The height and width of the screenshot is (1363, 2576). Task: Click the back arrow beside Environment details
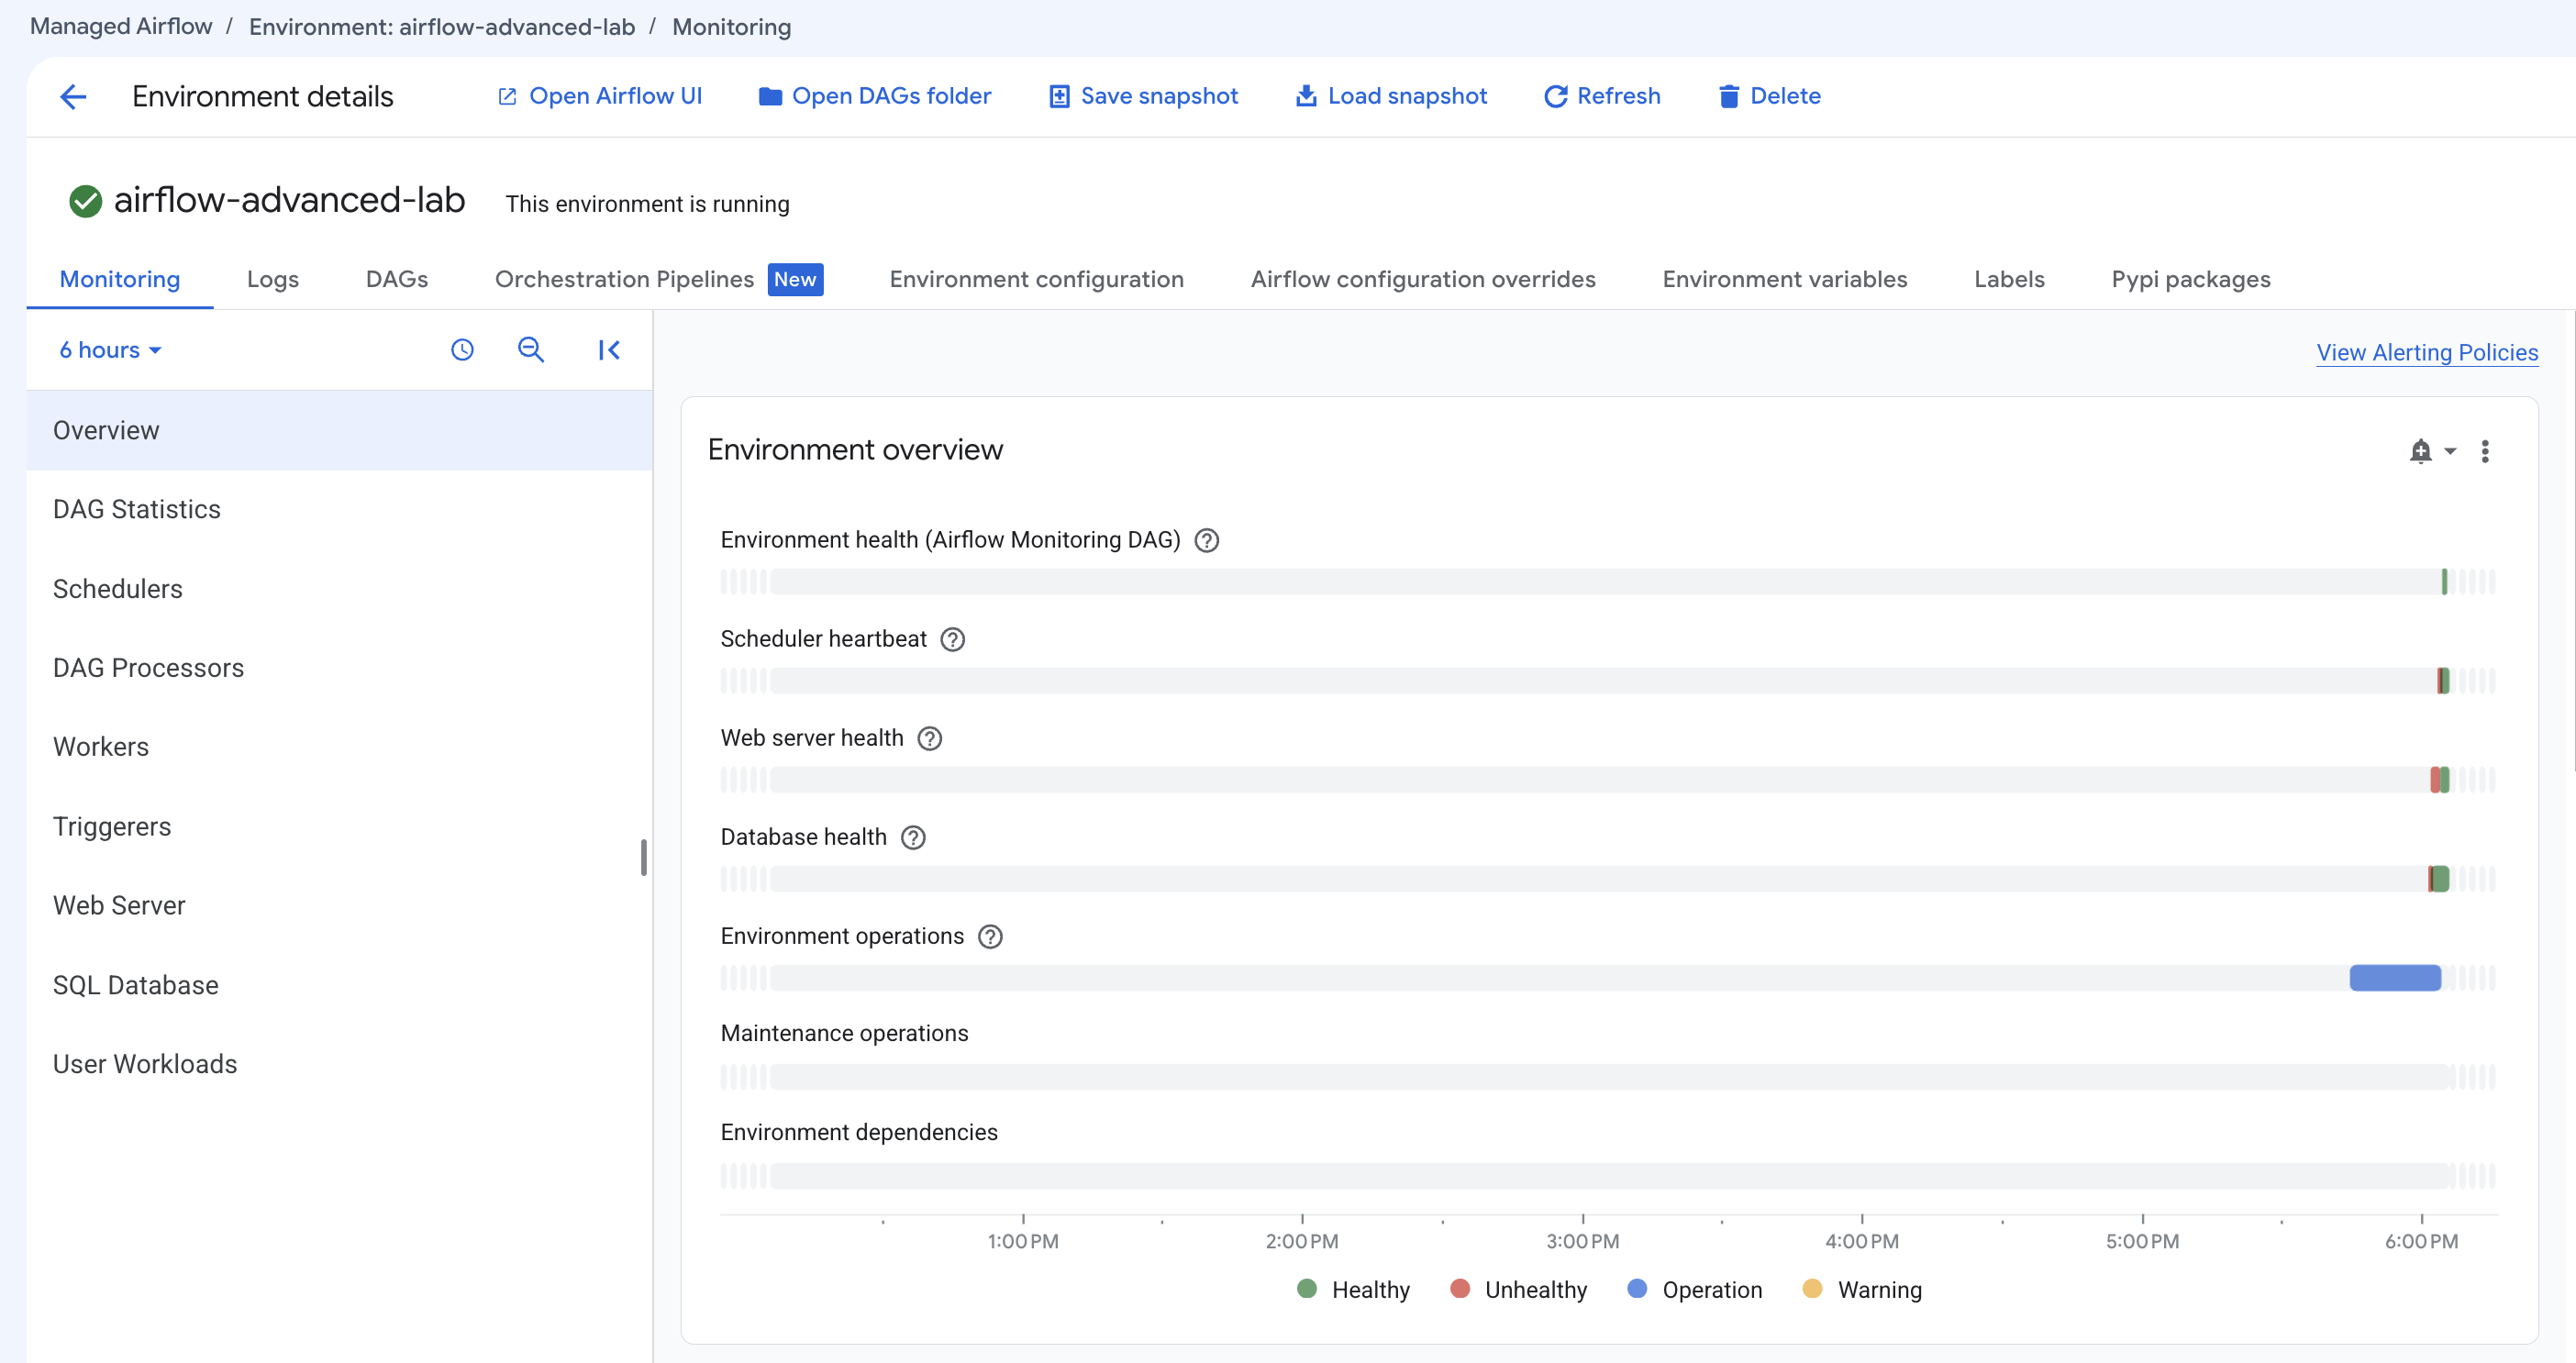(x=73, y=97)
